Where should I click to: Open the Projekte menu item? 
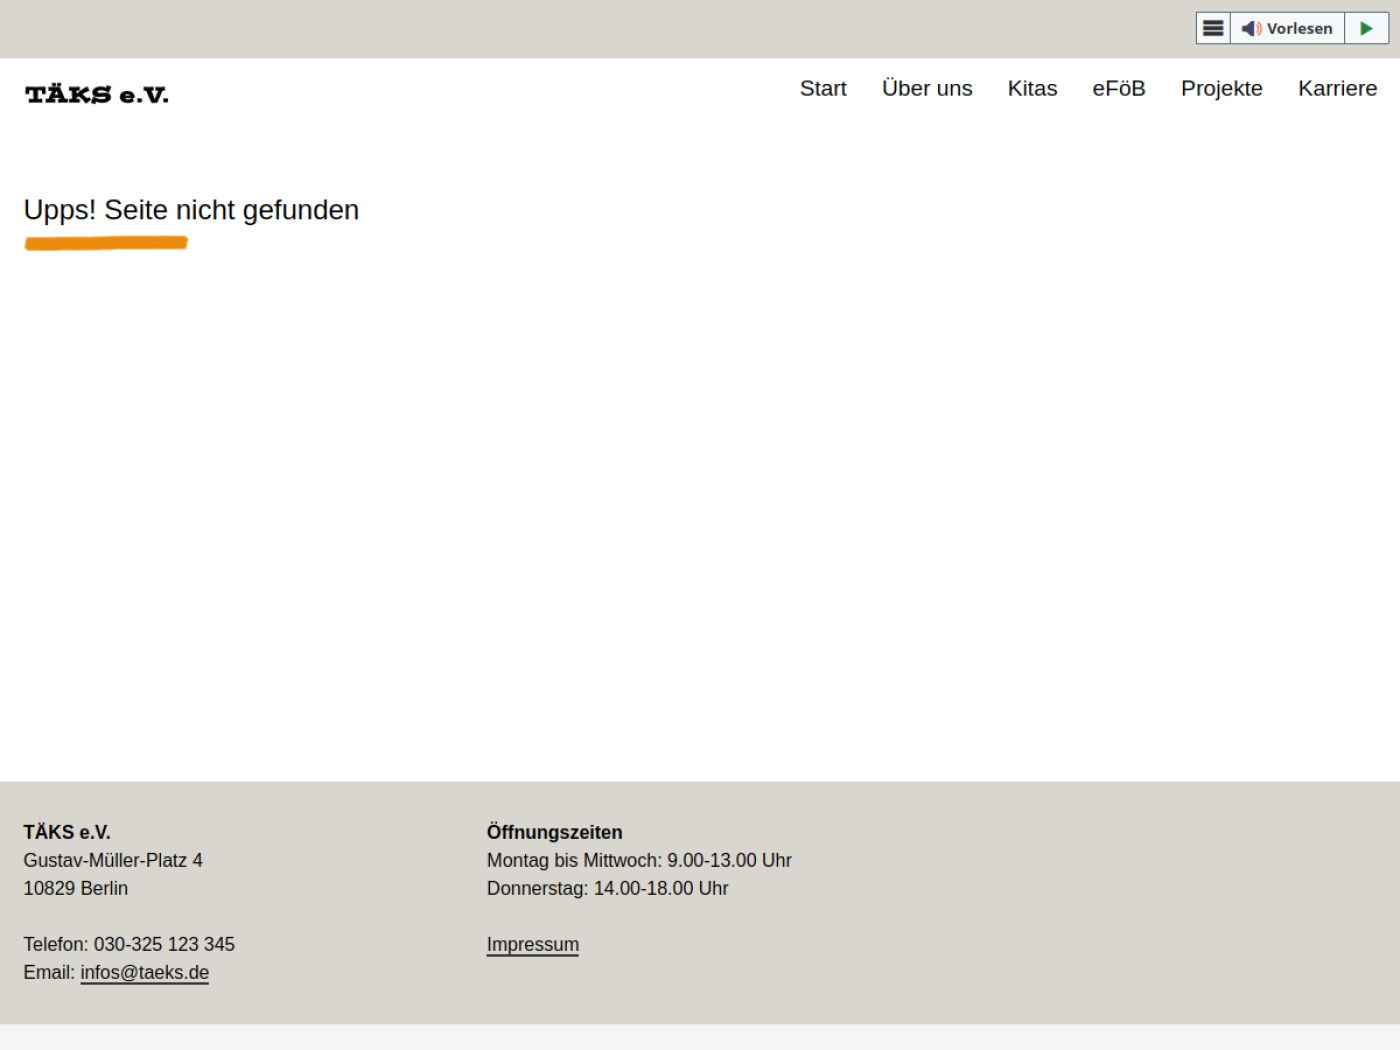(x=1221, y=88)
